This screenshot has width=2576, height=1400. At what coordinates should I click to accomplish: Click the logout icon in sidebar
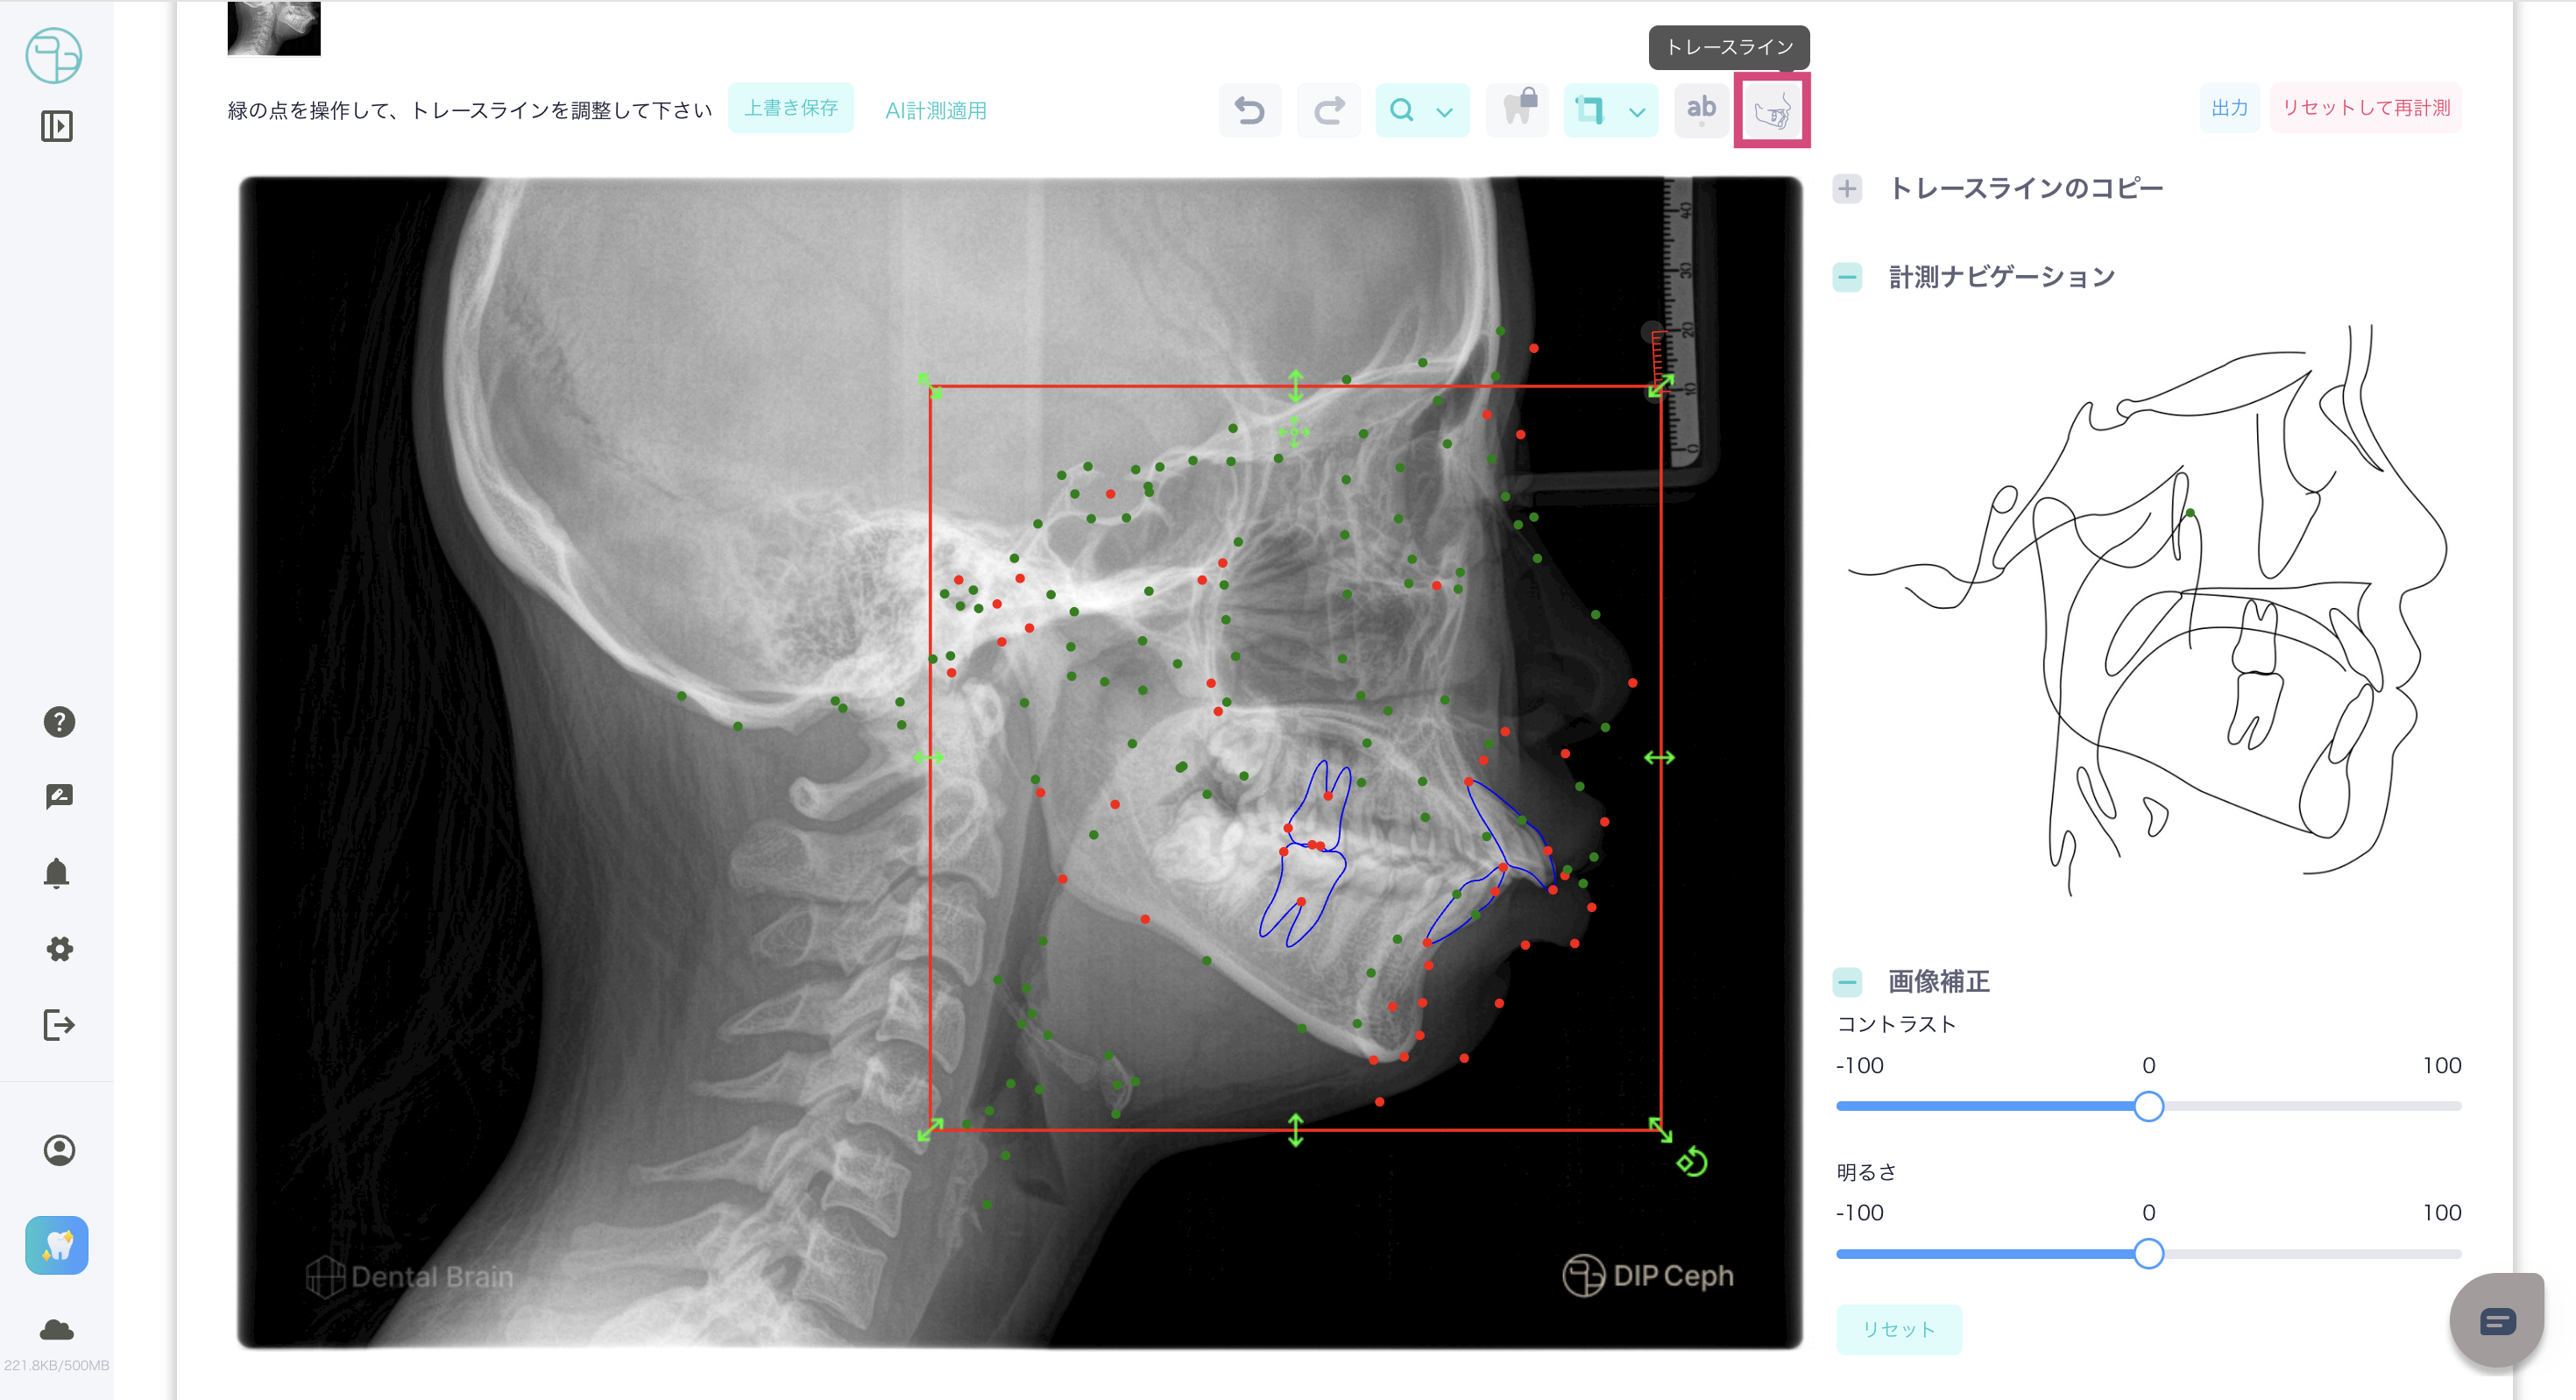click(x=58, y=1025)
